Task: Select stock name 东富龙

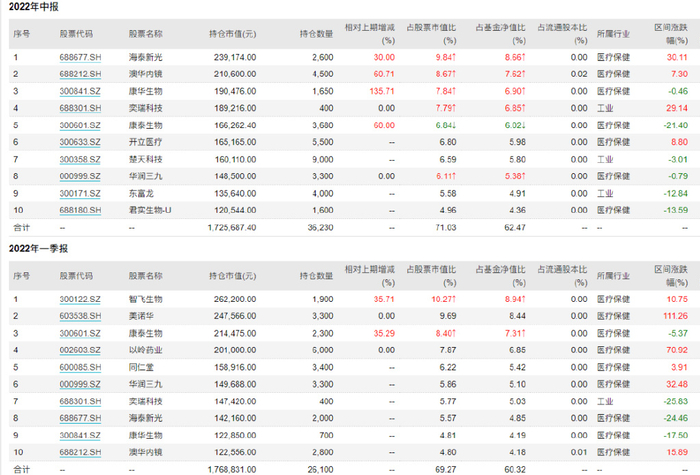Action: click(142, 193)
